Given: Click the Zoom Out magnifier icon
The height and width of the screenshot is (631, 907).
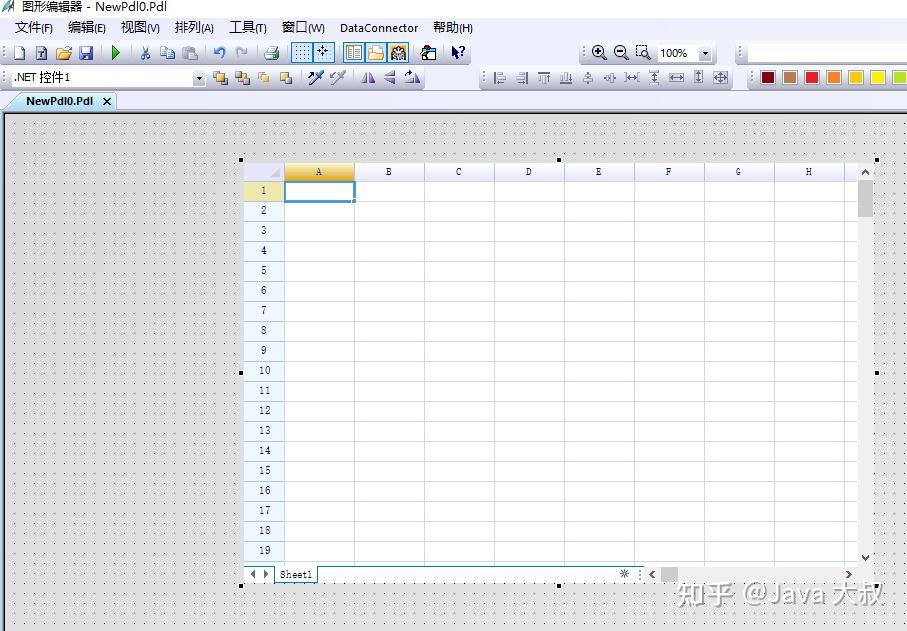Looking at the screenshot, I should (x=620, y=52).
